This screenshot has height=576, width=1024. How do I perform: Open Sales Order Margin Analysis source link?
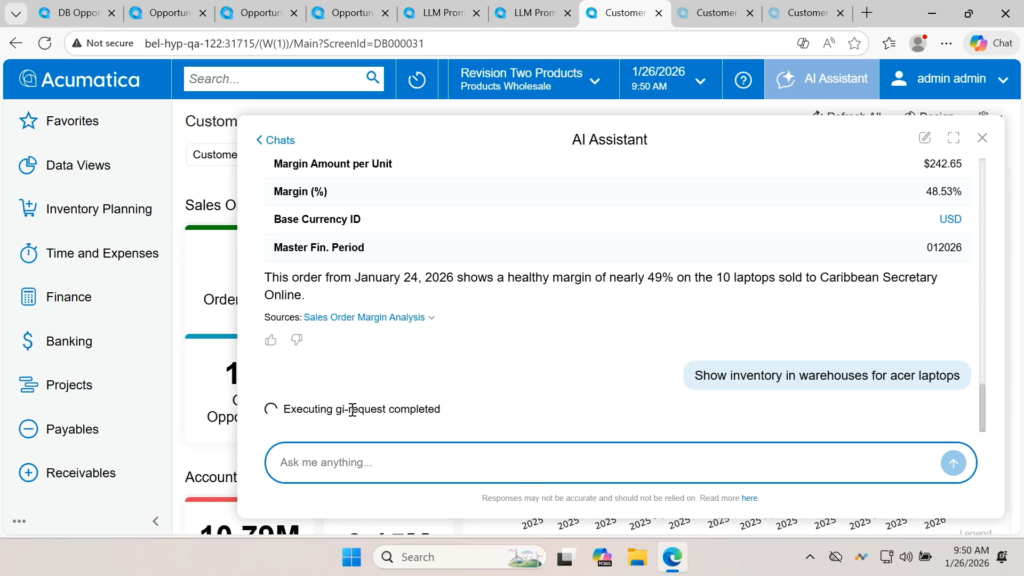[x=364, y=318]
